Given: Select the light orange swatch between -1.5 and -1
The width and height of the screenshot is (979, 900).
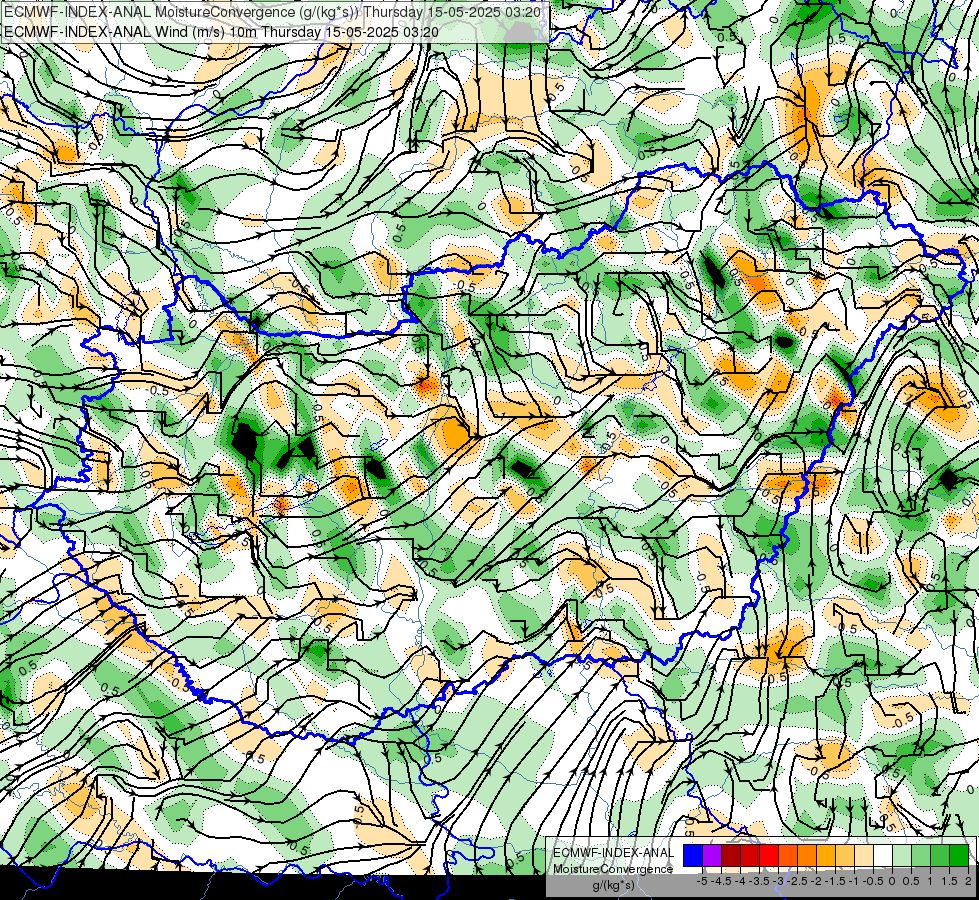Looking at the screenshot, I should (845, 855).
